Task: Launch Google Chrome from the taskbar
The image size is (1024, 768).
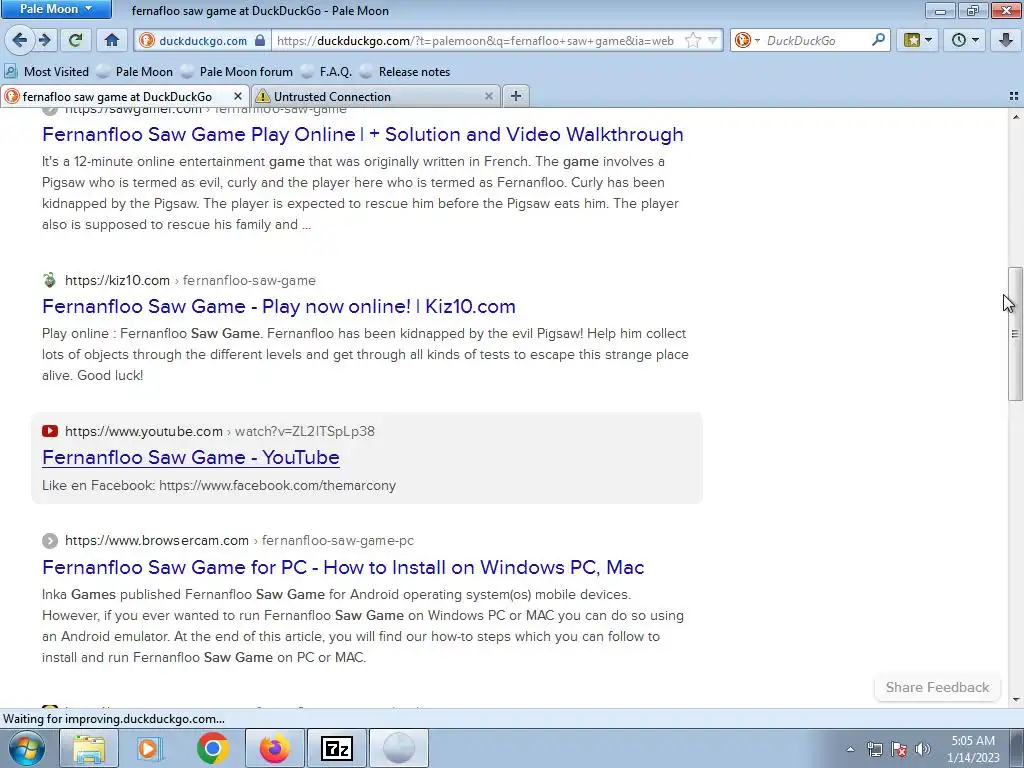Action: (x=212, y=748)
